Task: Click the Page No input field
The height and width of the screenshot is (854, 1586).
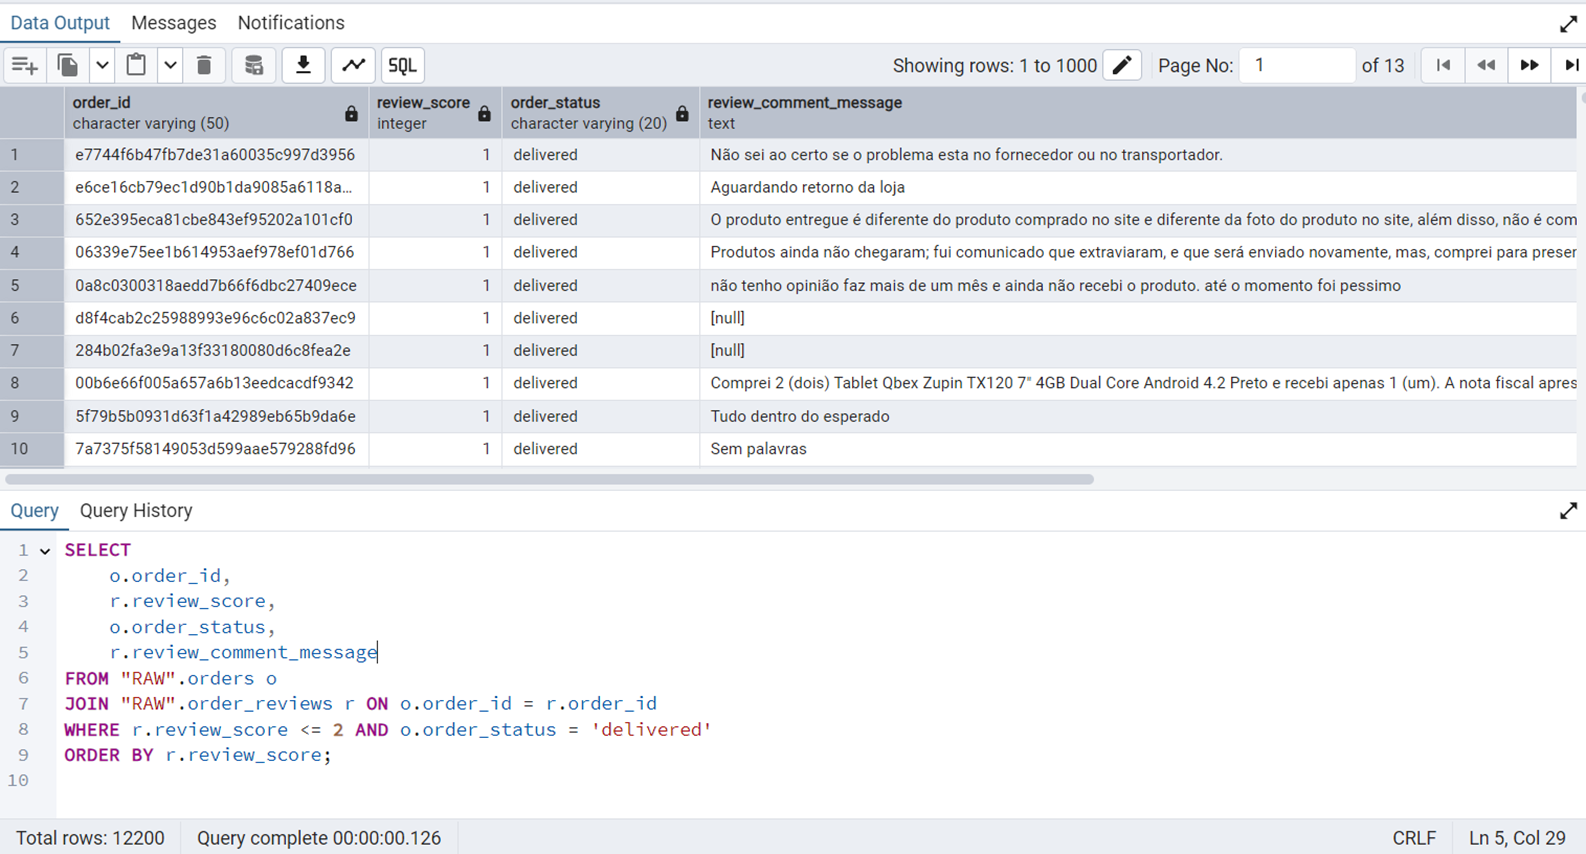Action: 1296,66
